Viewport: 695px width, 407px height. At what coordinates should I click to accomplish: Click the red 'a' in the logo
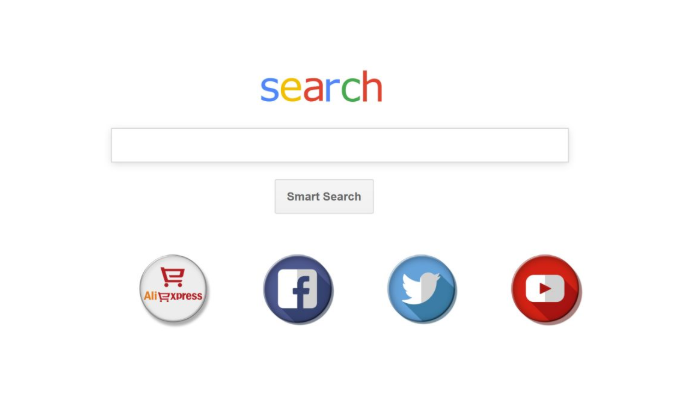coord(313,89)
